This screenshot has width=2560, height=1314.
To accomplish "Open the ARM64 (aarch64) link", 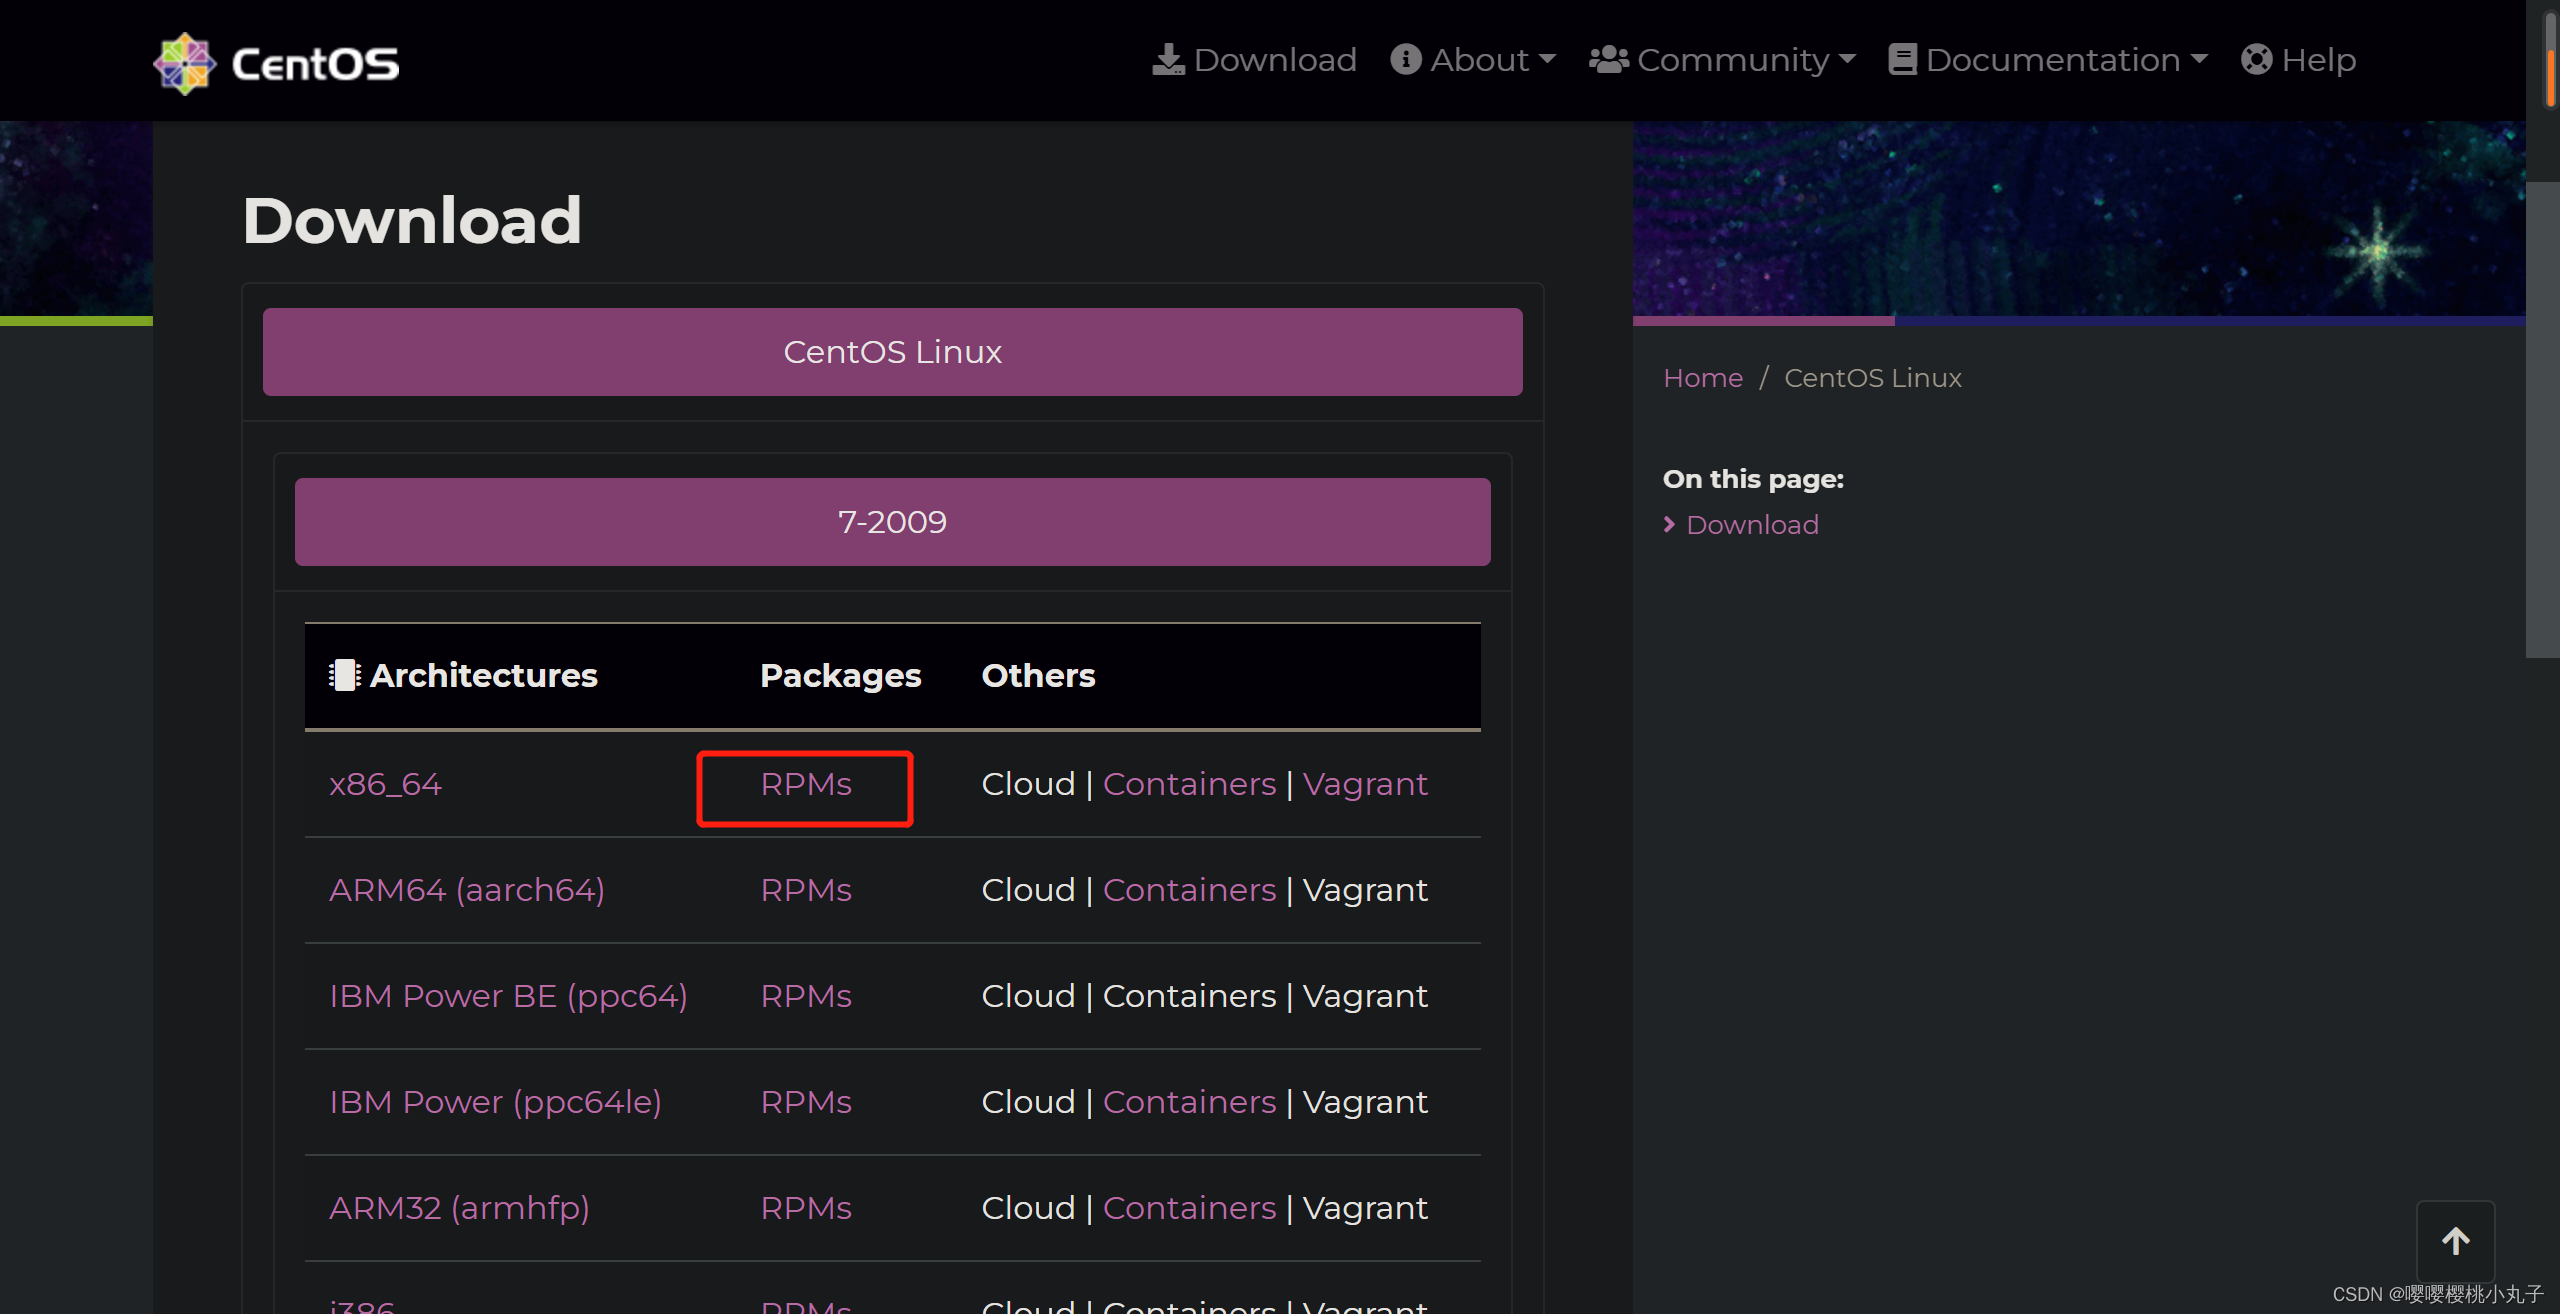I will pyautogui.click(x=467, y=890).
